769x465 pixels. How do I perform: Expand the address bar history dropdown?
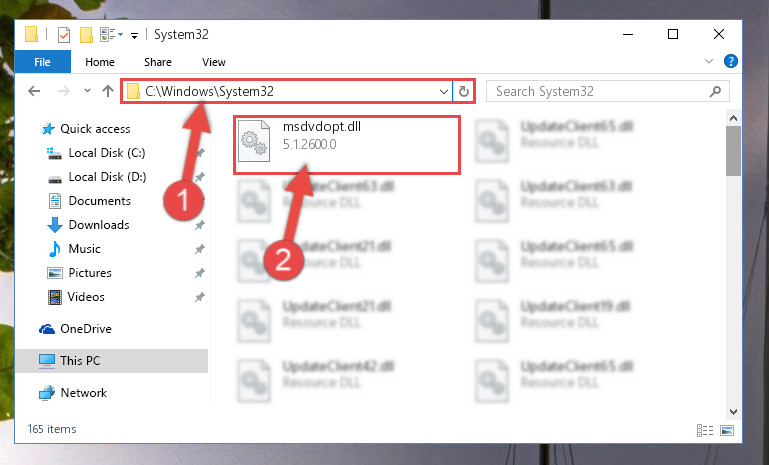click(443, 92)
